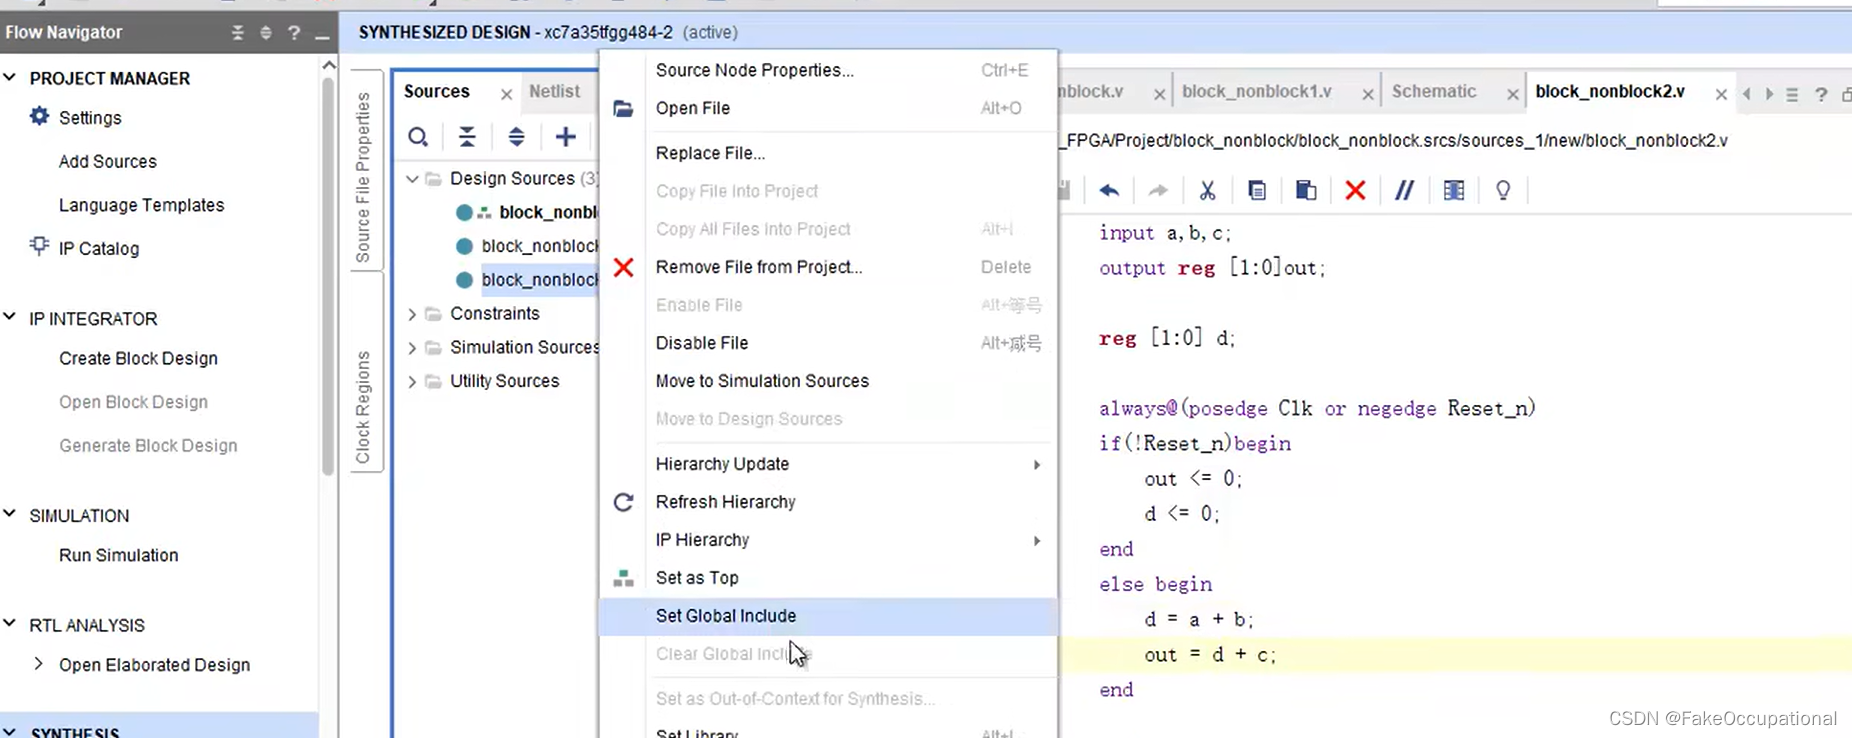The image size is (1852, 738).
Task: Undo the last edit in the editor toolbar
Action: pyautogui.click(x=1109, y=190)
